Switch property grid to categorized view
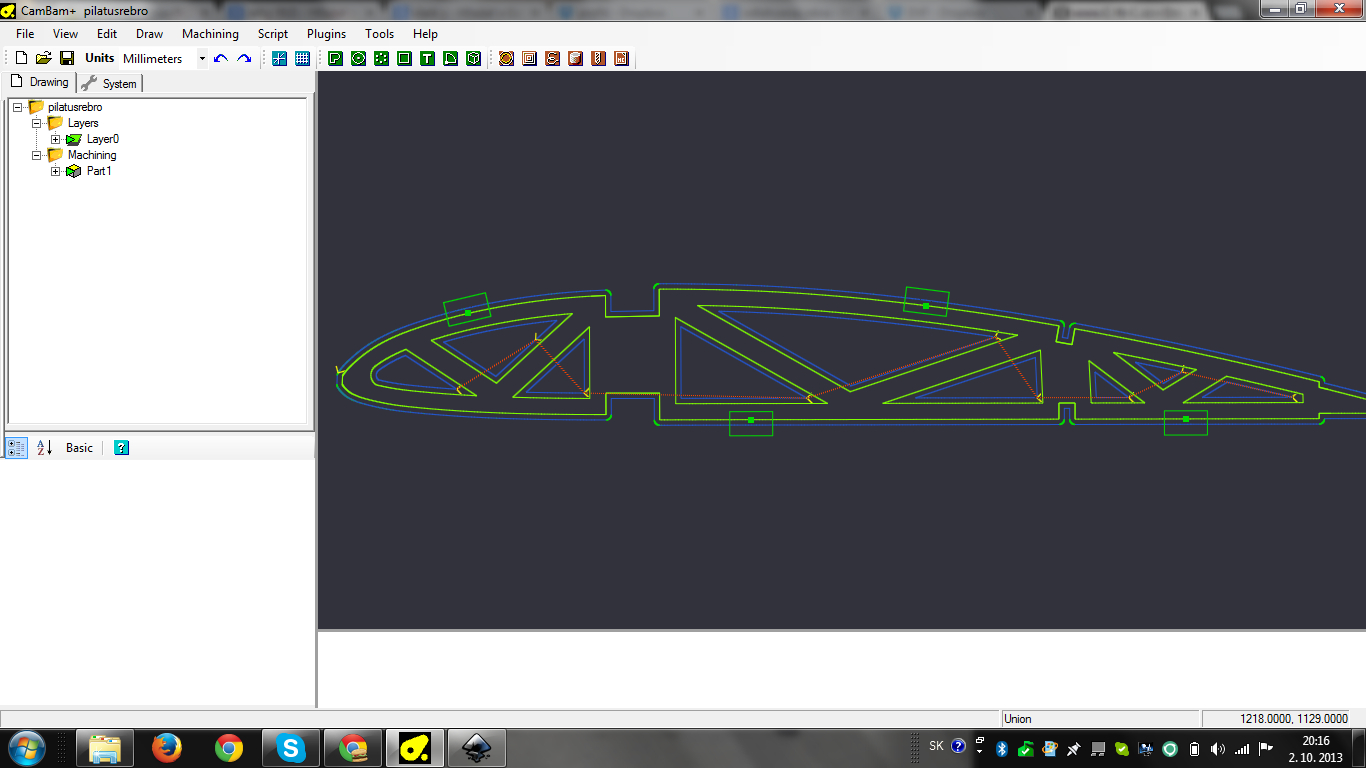The width and height of the screenshot is (1366, 768). (17, 448)
